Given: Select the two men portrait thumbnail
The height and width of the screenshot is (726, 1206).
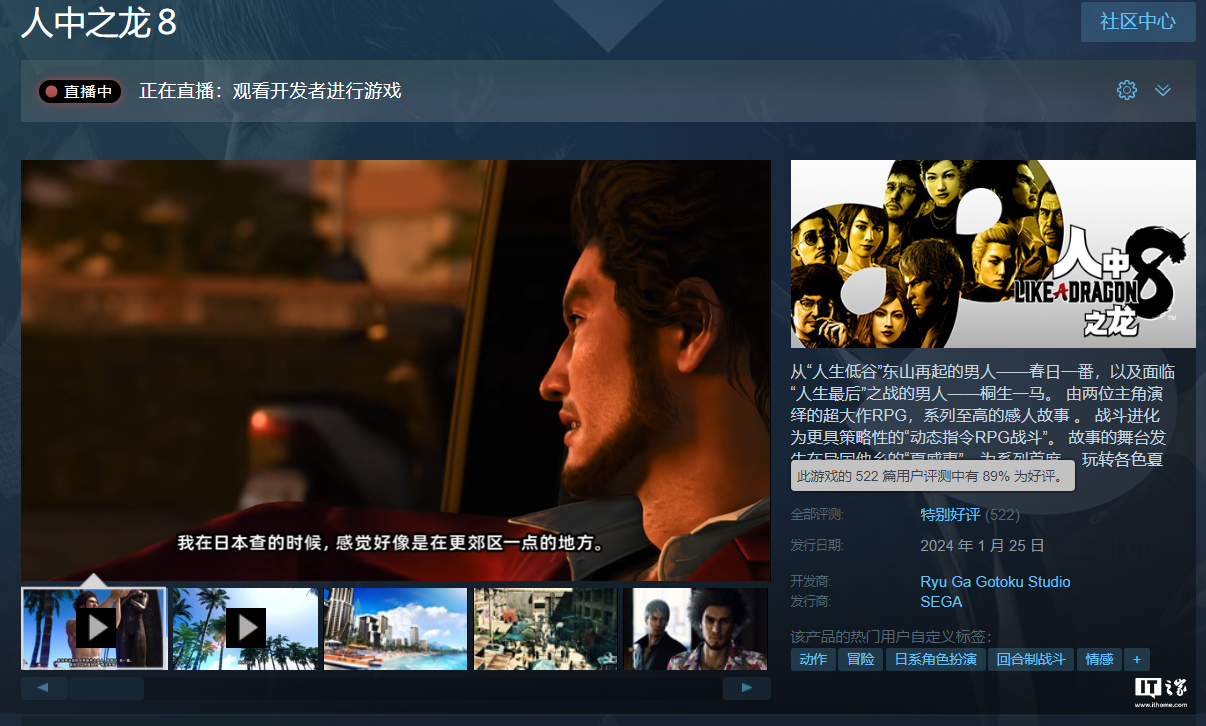Looking at the screenshot, I should click(696, 629).
